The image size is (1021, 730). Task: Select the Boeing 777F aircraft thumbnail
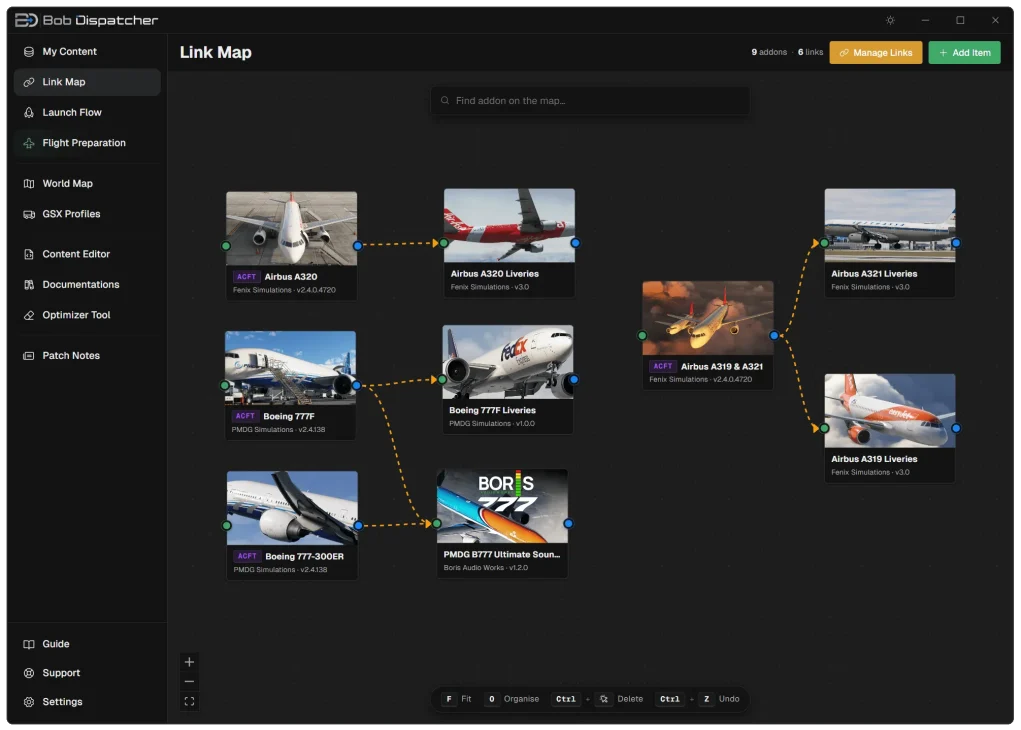pos(290,368)
